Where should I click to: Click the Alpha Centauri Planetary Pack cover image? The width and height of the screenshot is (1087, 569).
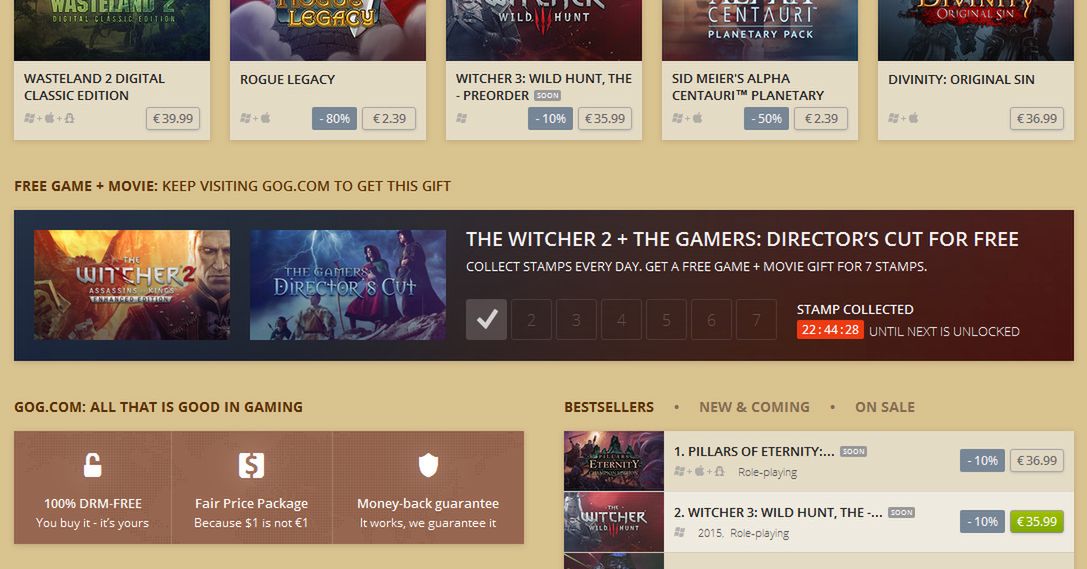click(760, 30)
